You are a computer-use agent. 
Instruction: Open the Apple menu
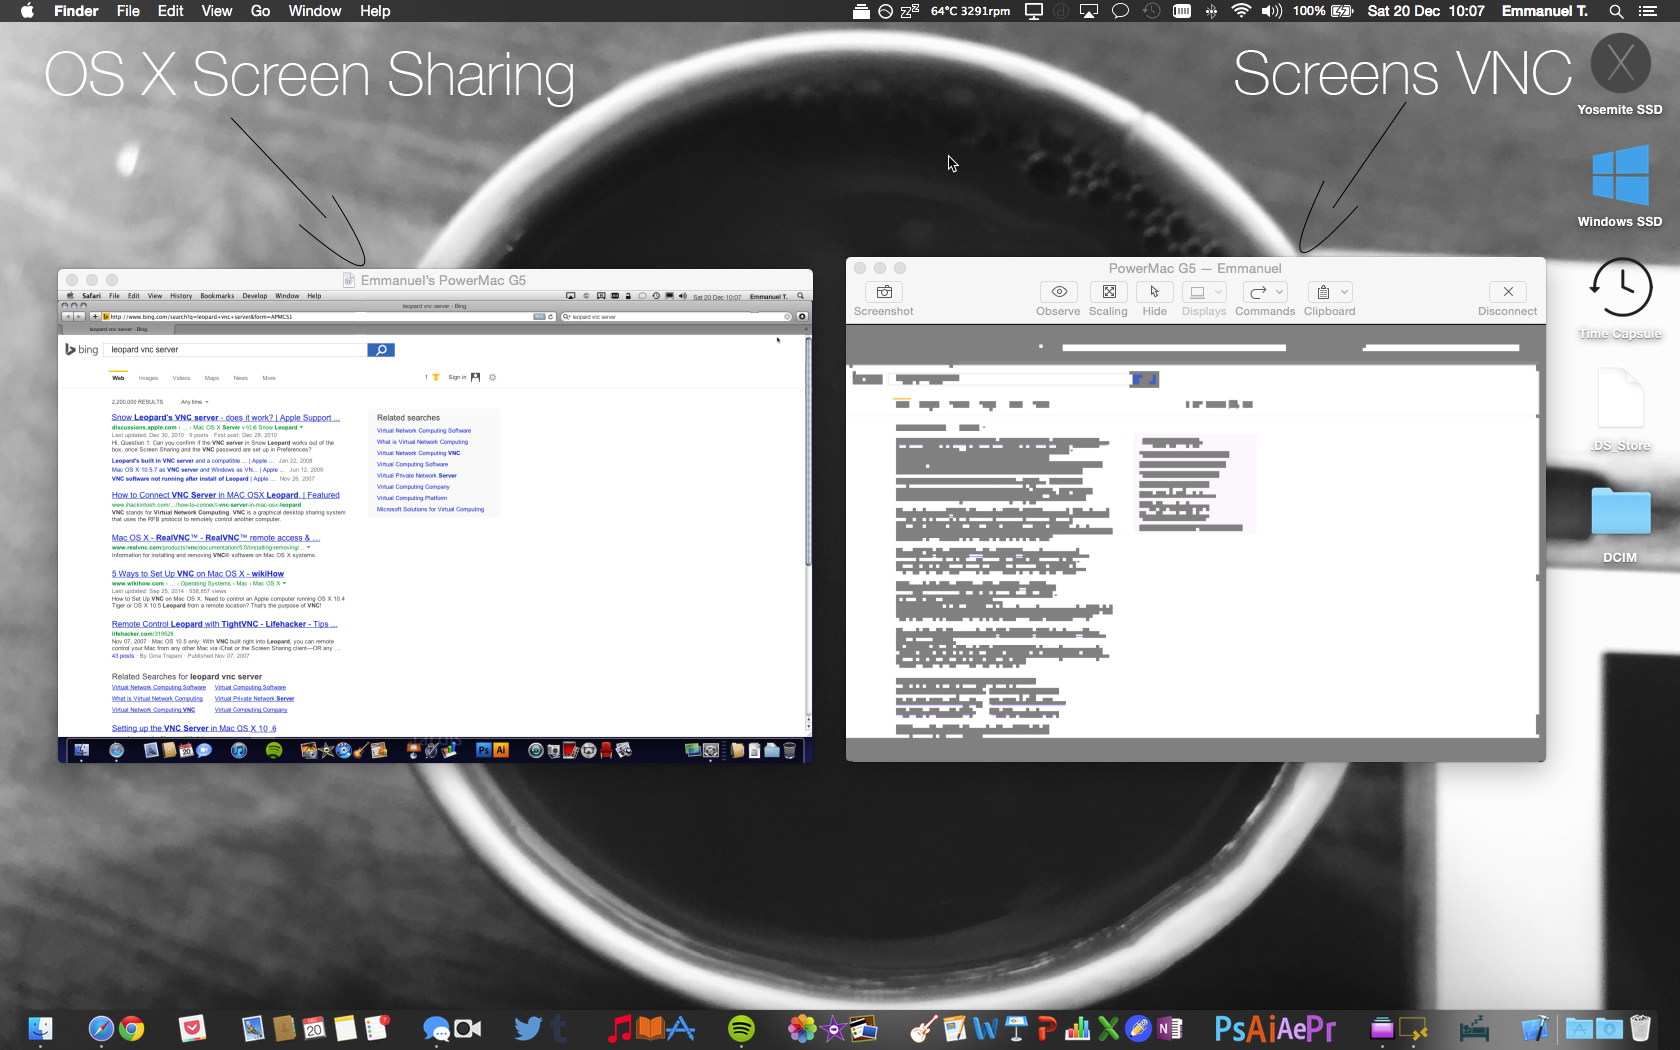tap(27, 11)
